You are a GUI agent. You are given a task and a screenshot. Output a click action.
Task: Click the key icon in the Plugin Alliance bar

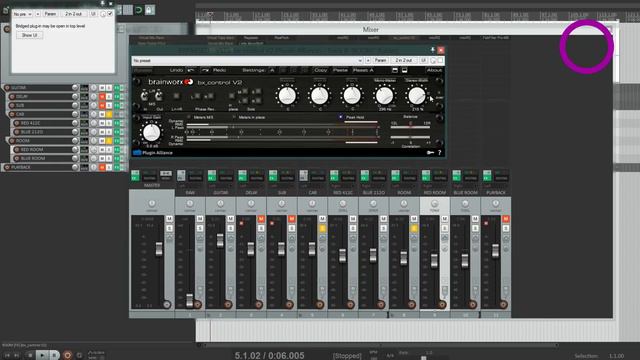[430, 153]
